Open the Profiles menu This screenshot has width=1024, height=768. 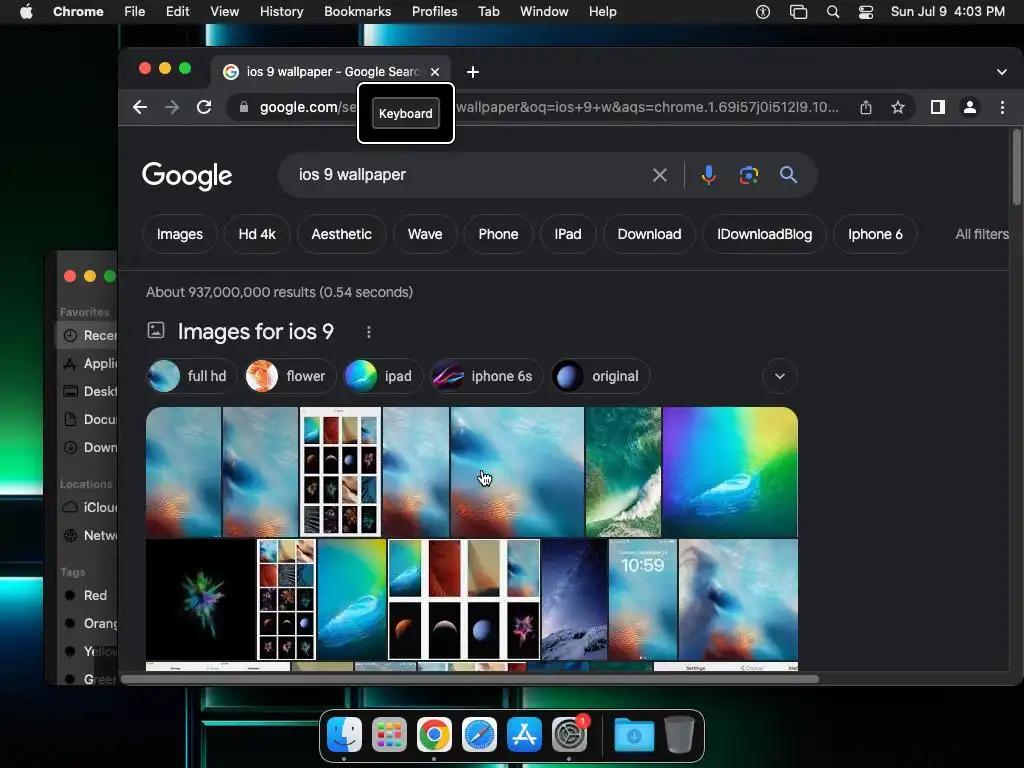(x=434, y=12)
